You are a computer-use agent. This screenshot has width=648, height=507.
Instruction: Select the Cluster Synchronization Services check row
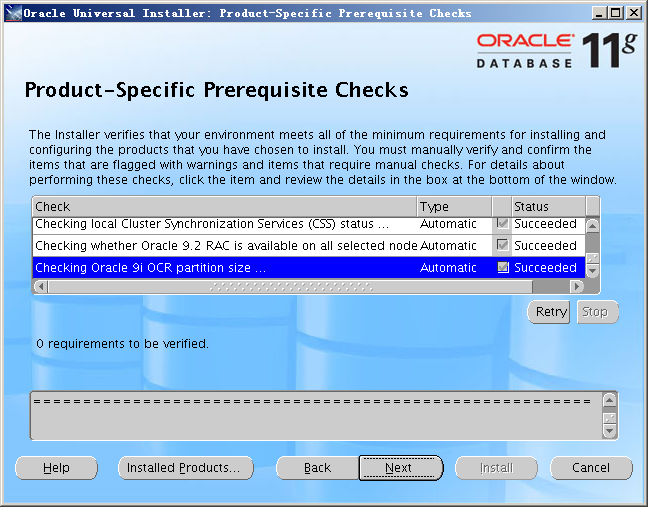(224, 224)
